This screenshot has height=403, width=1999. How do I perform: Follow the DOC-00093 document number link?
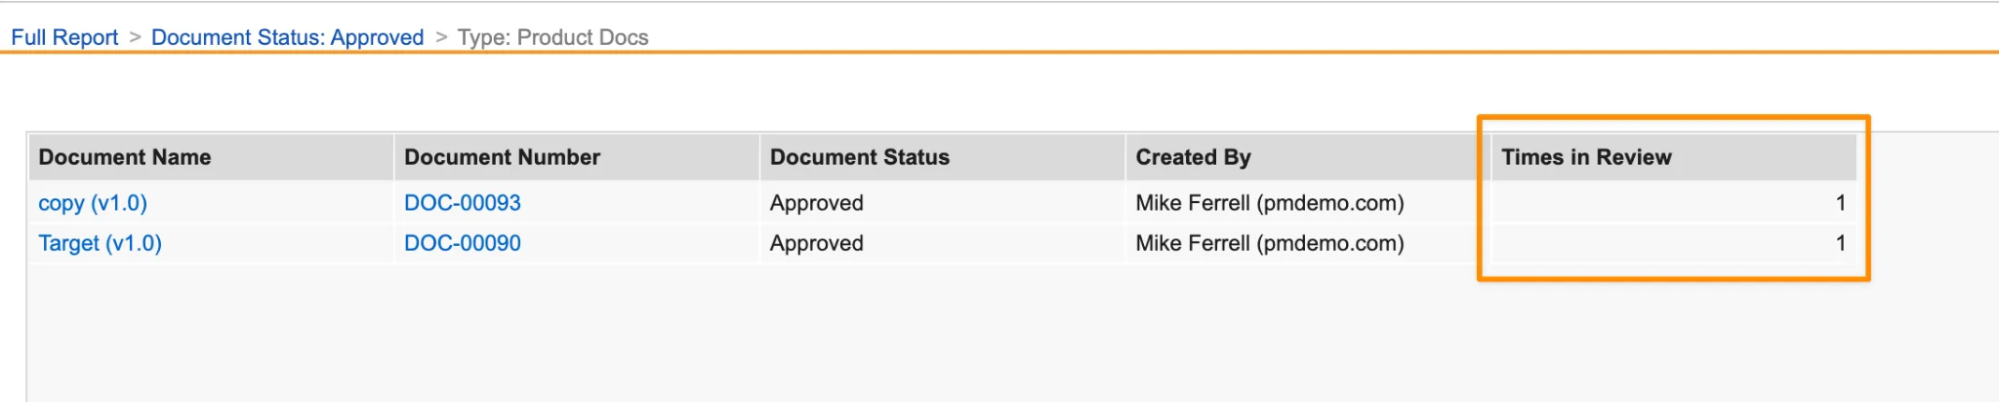(x=462, y=203)
